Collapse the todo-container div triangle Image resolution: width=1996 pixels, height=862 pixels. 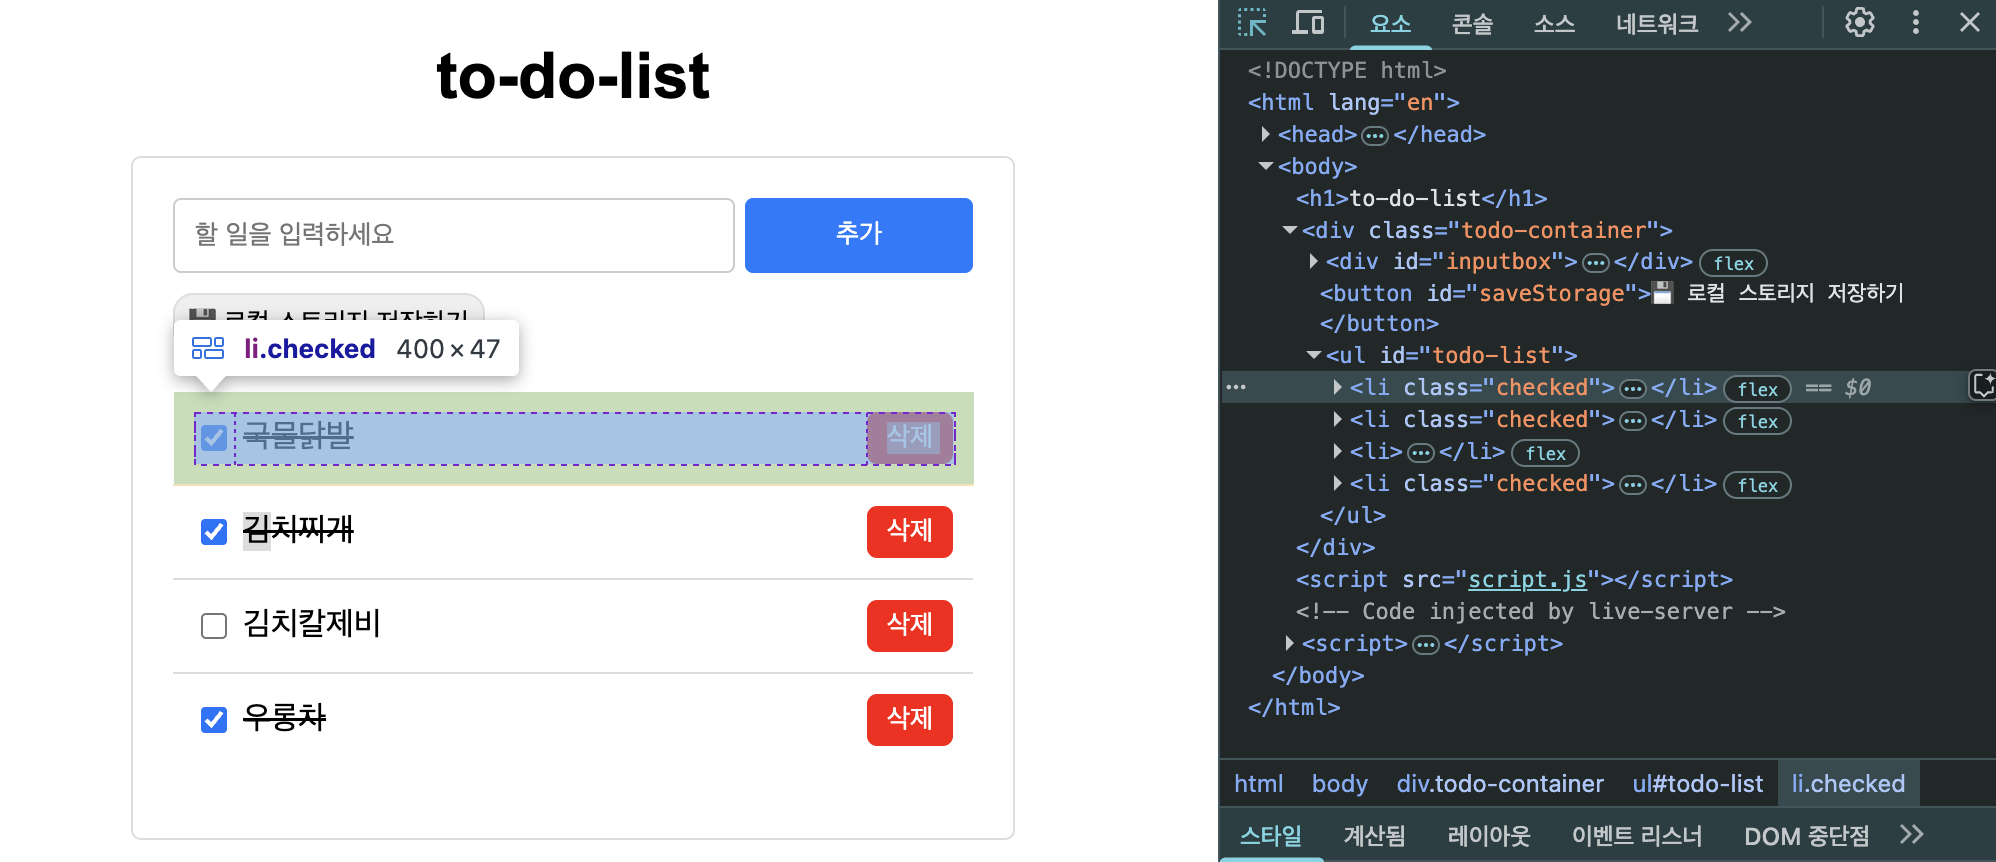point(1290,230)
